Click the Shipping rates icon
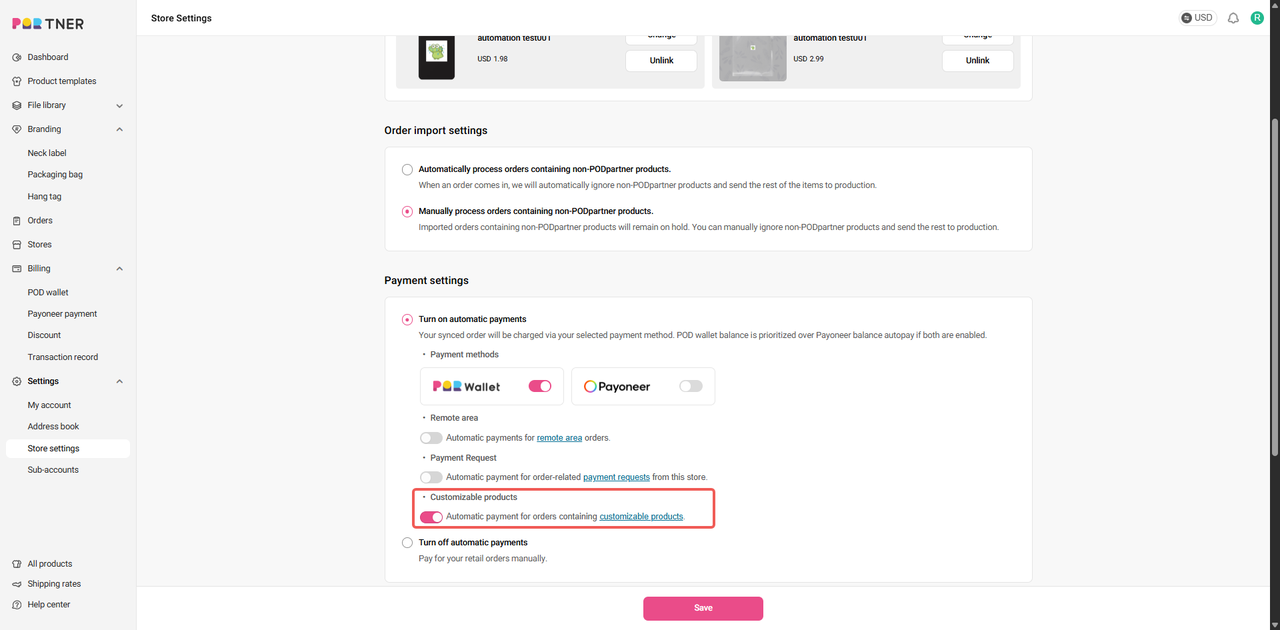This screenshot has height=630, width=1280. (x=17, y=584)
